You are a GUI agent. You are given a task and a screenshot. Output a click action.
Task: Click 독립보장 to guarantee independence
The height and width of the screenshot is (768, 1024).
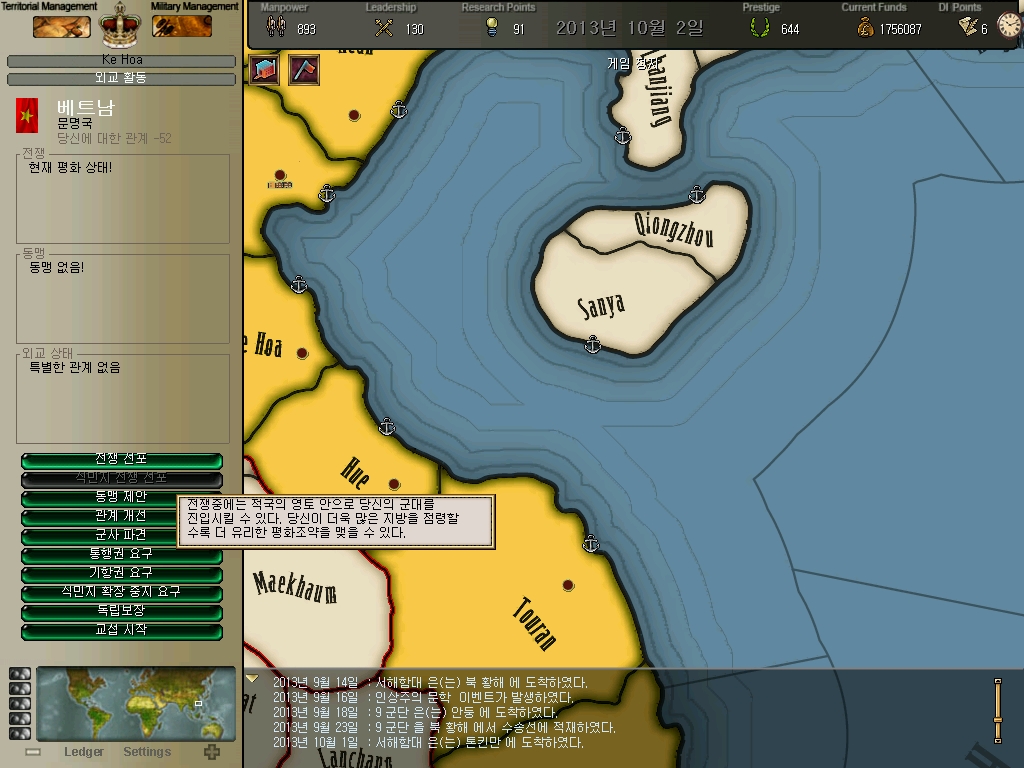click(x=121, y=611)
